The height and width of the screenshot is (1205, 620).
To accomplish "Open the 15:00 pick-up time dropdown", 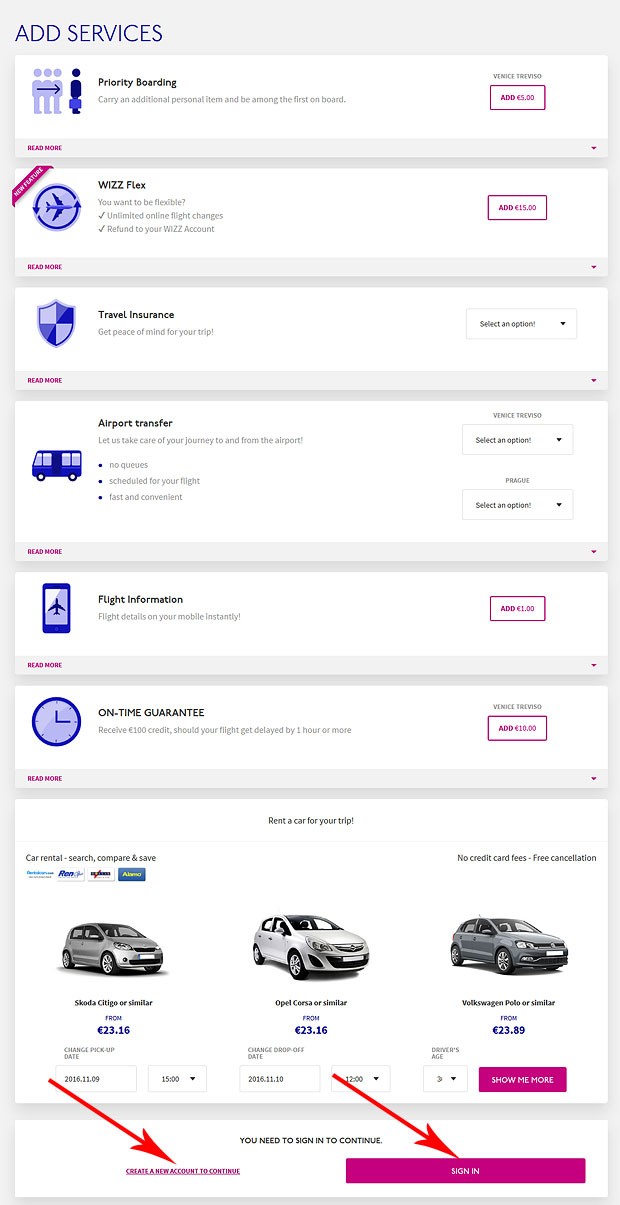I will pyautogui.click(x=176, y=1078).
